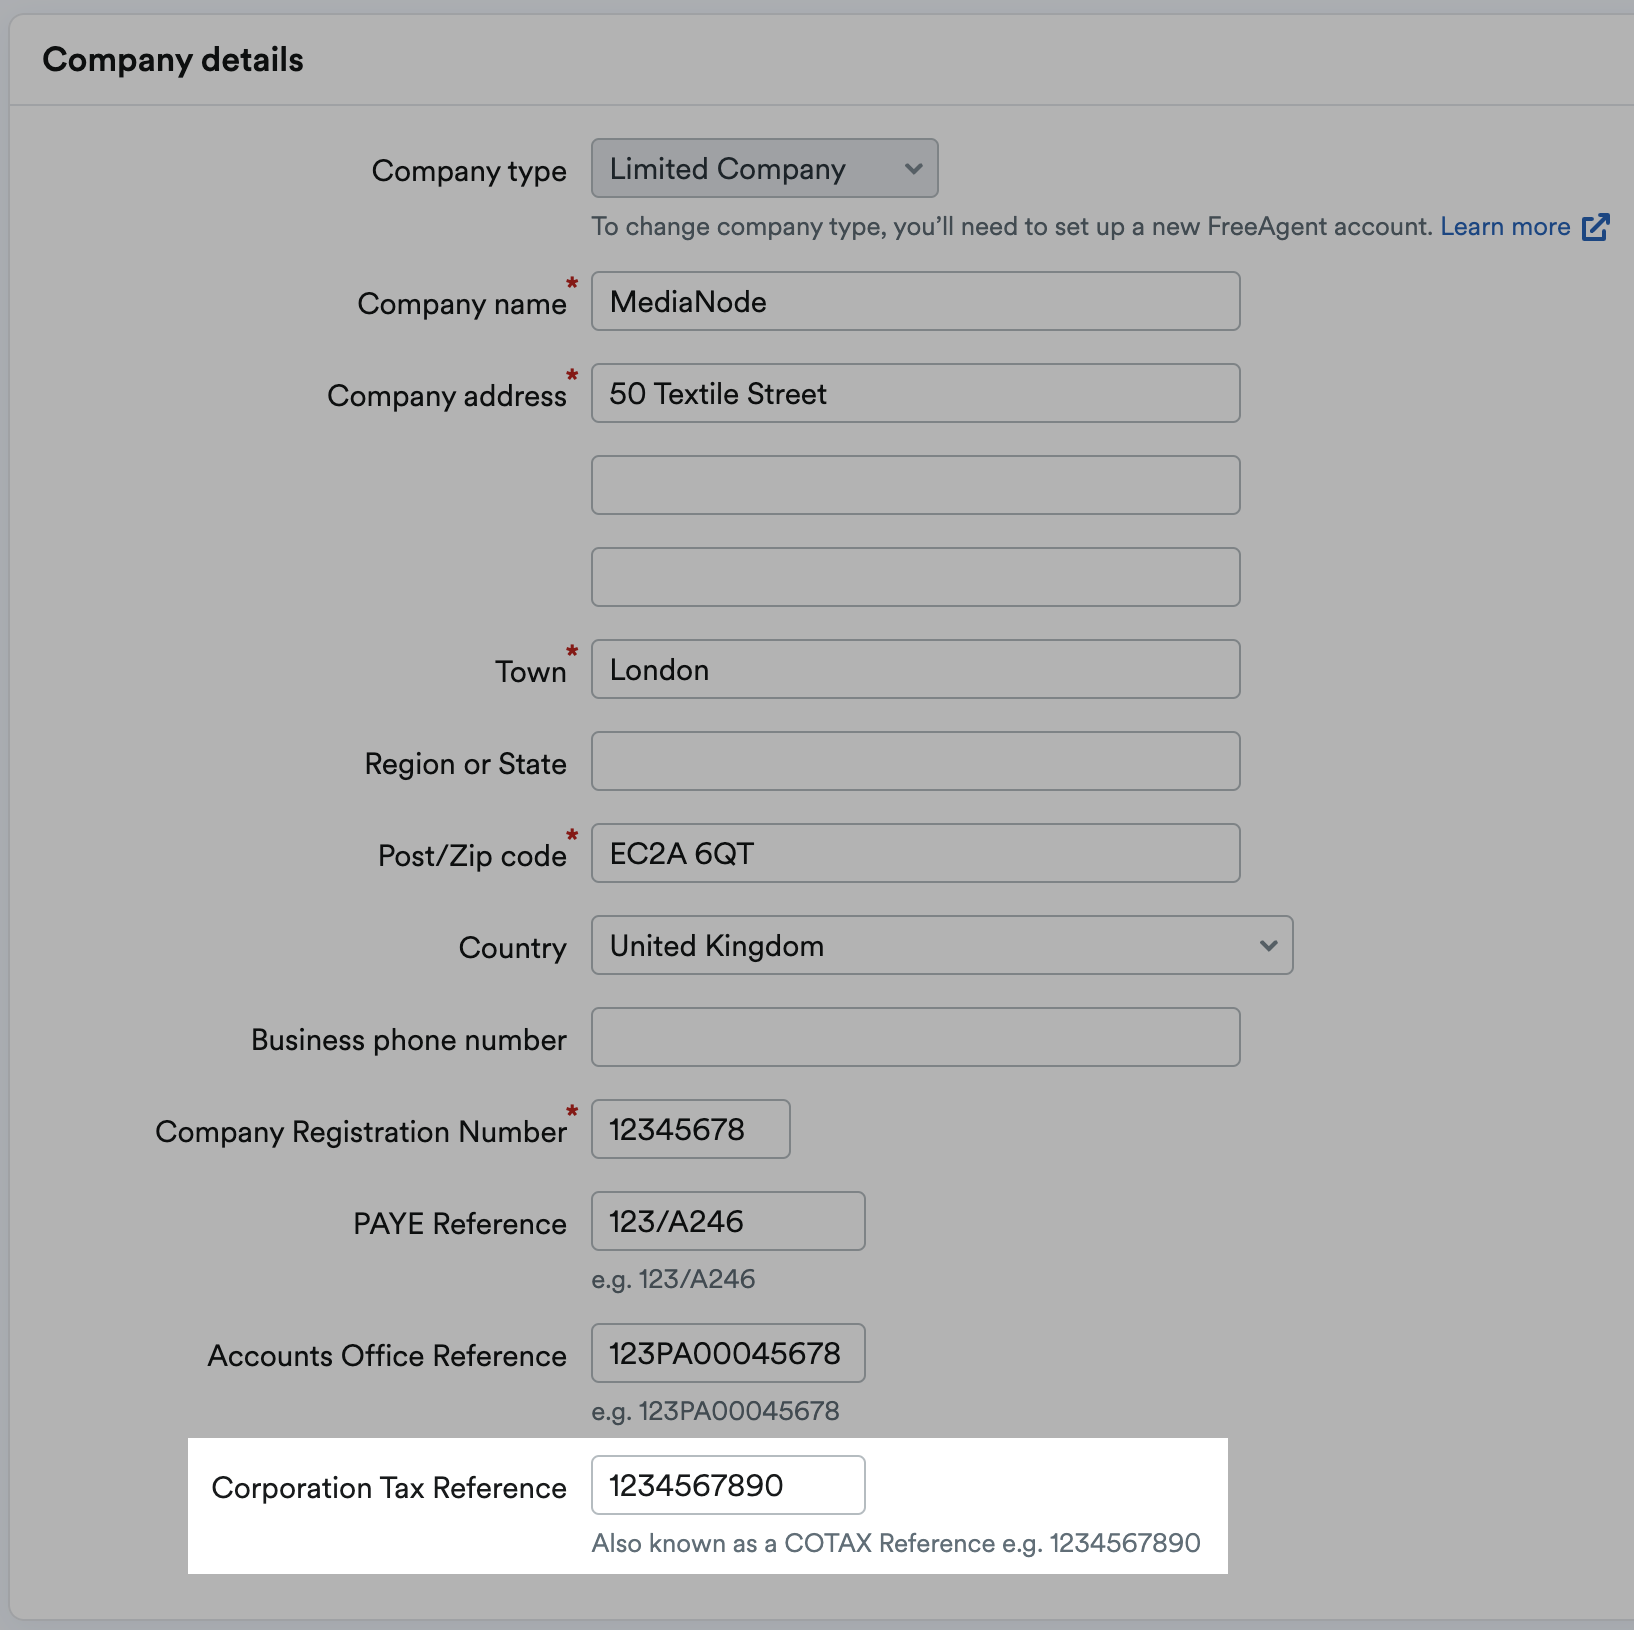This screenshot has width=1634, height=1630.
Task: Click the Company address label
Action: click(x=447, y=396)
